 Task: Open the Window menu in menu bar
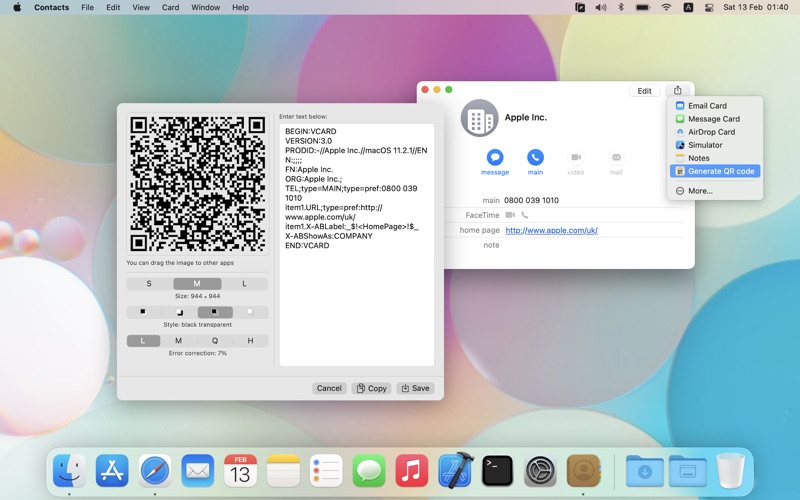click(x=205, y=7)
